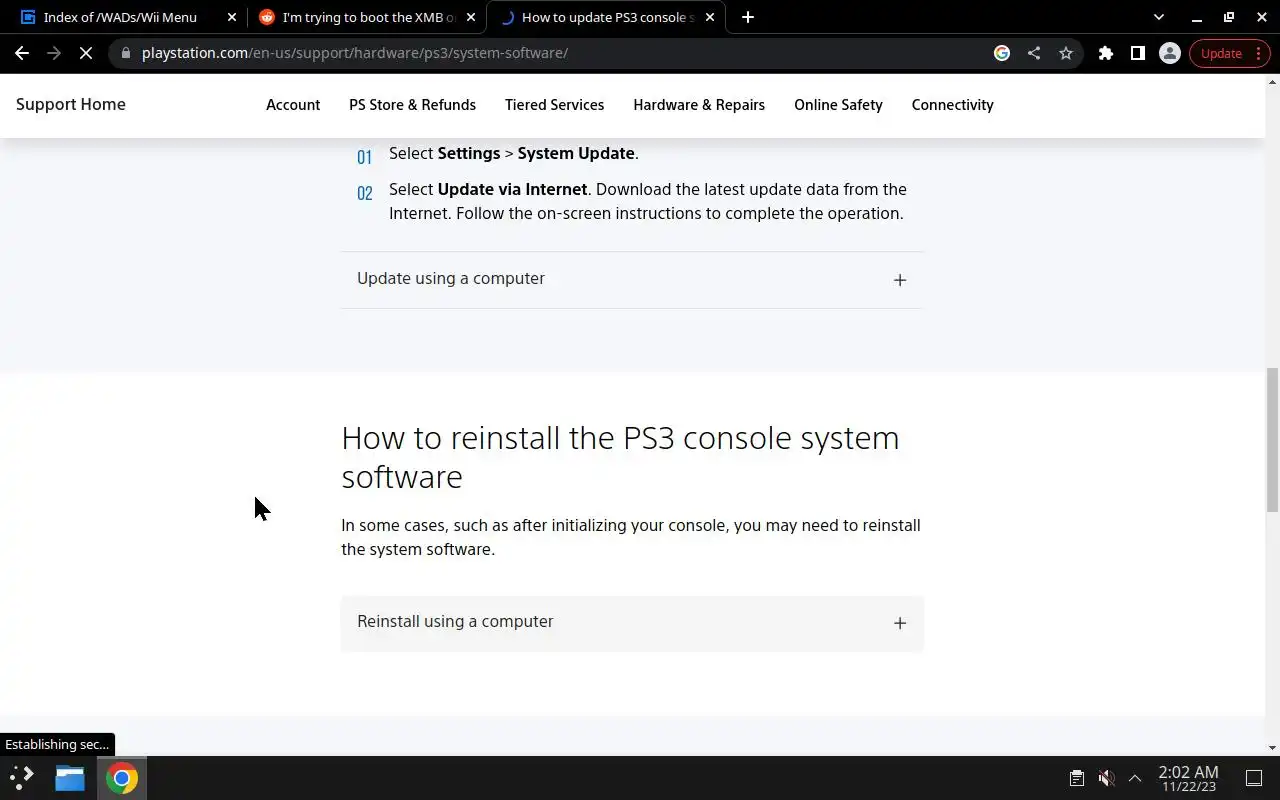The height and width of the screenshot is (800, 1280).
Task: Click the page vertical scrollbar thumb
Action: click(1272, 439)
